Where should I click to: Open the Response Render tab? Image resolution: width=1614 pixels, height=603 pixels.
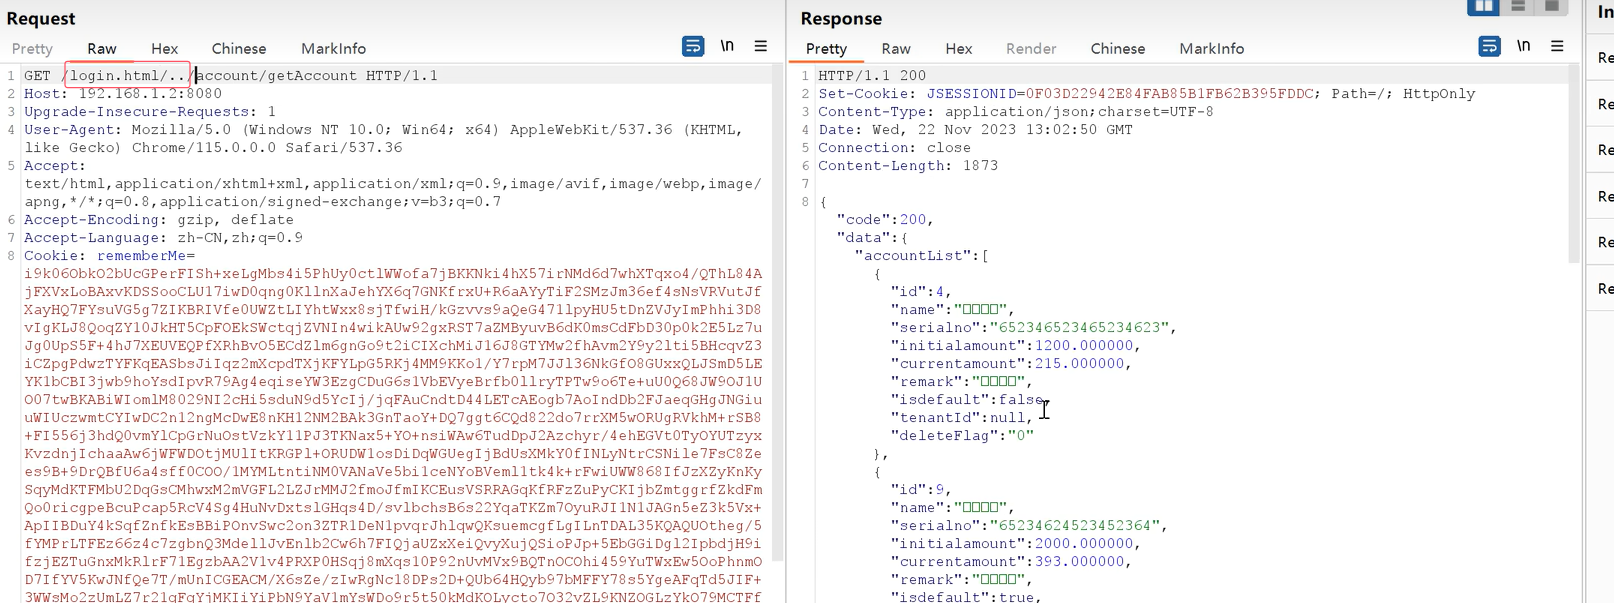(x=1030, y=49)
